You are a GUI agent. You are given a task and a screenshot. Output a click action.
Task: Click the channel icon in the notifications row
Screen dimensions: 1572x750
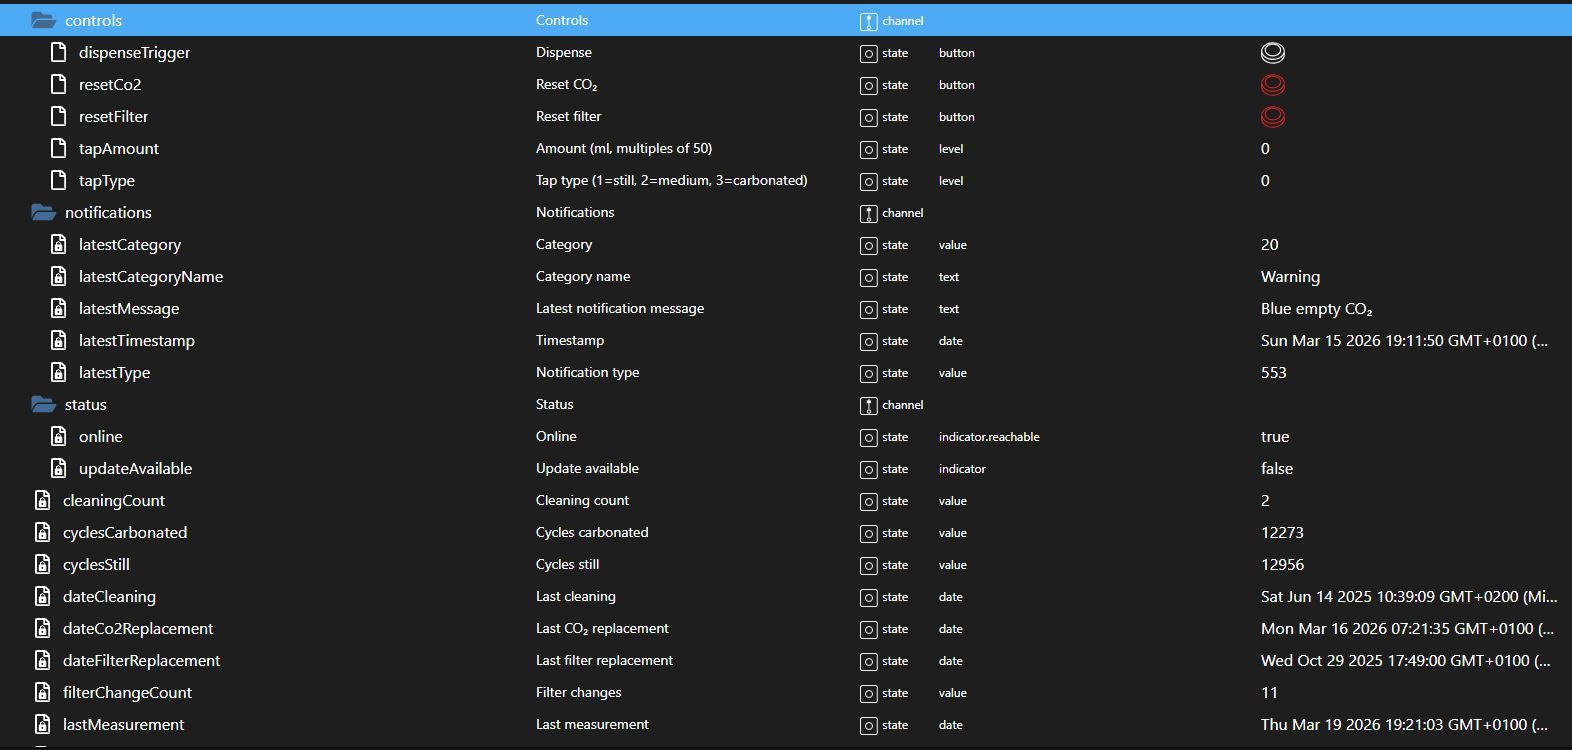click(868, 213)
